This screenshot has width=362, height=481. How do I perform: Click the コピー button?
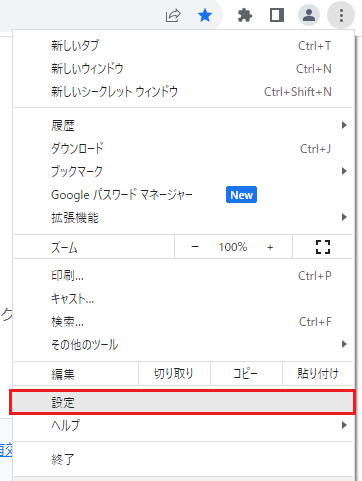click(x=246, y=374)
